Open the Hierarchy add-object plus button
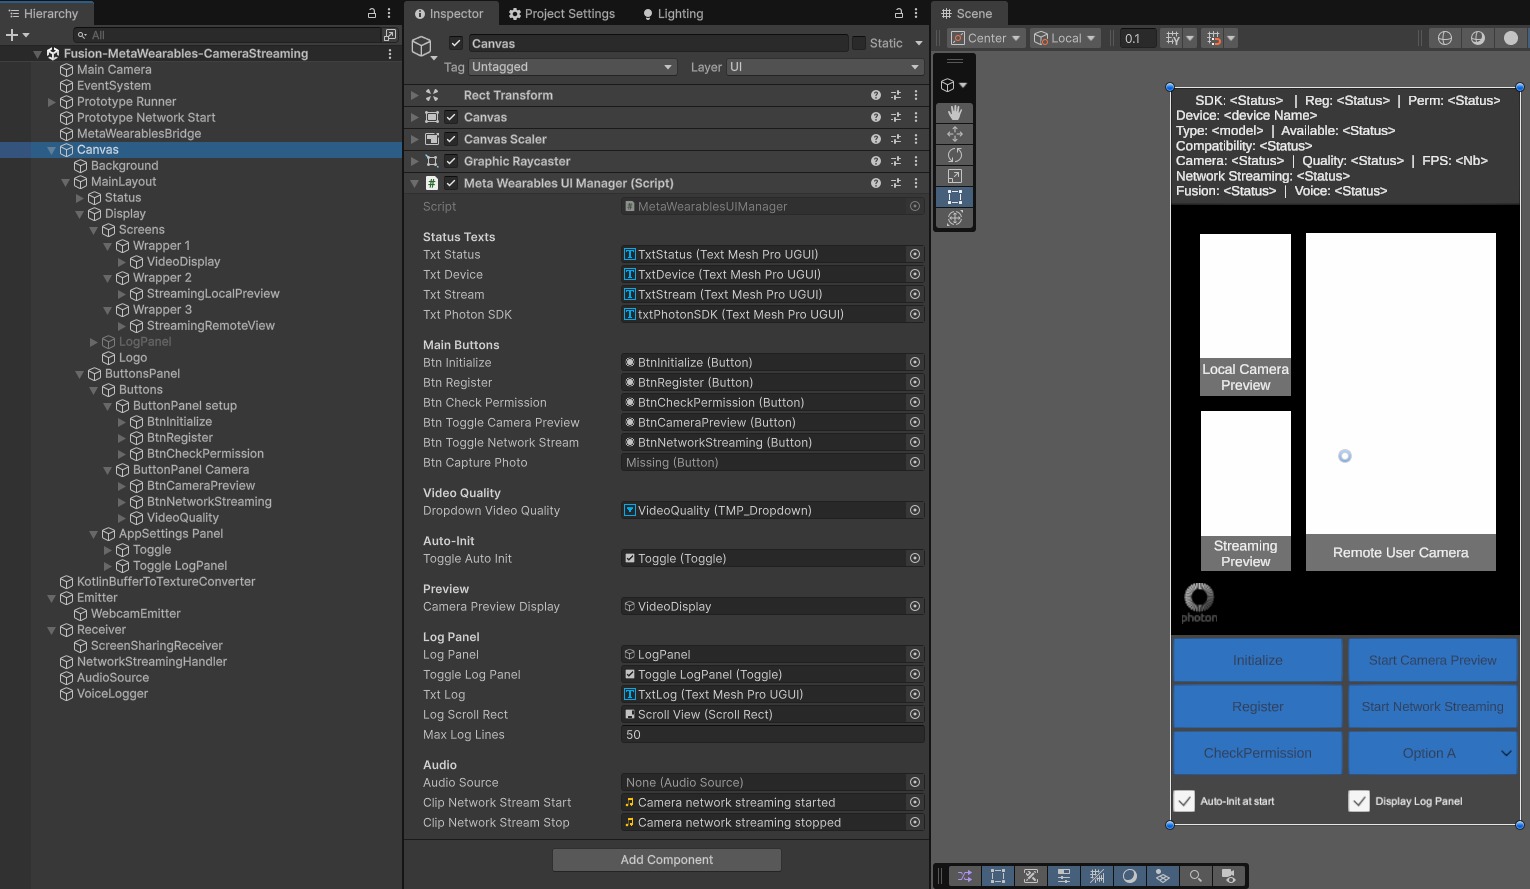The image size is (1530, 889). (12, 35)
